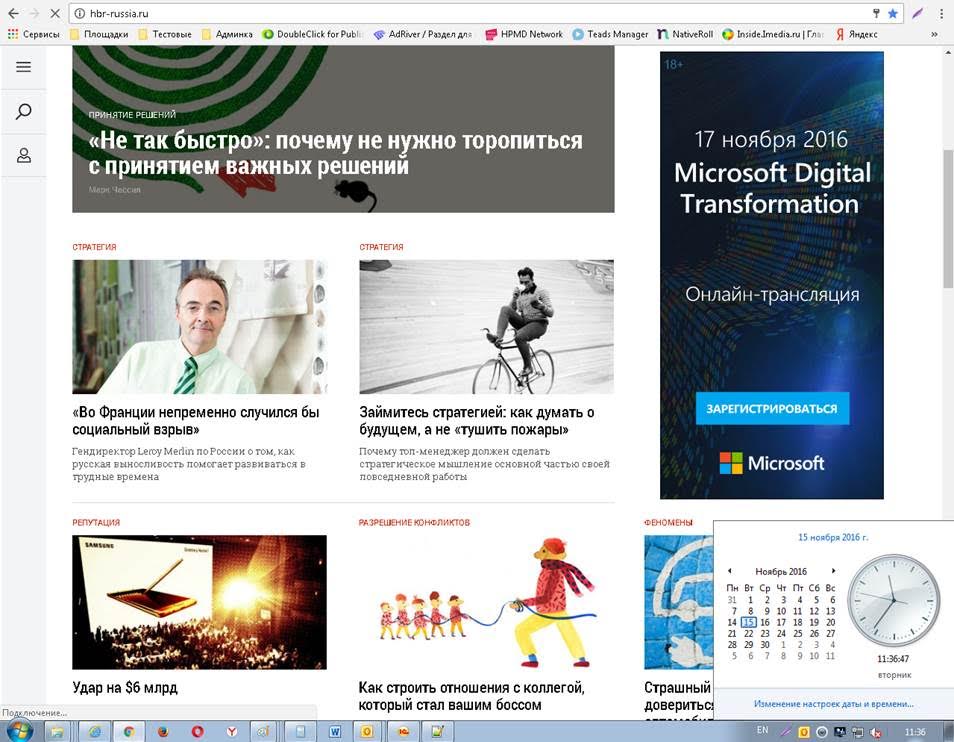The image size is (954, 742).
Task: Click the Ноябрь 2016 month header
Action: (781, 572)
